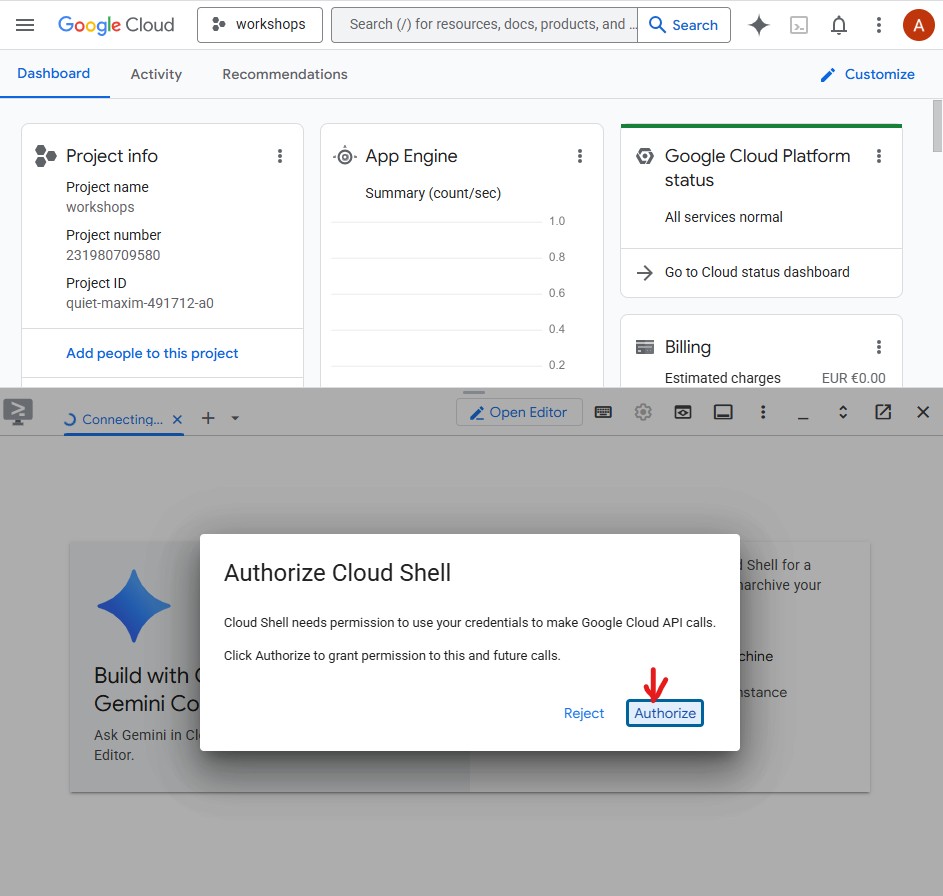This screenshot has width=943, height=896.
Task: Switch to the Dashboard tab
Action: click(54, 73)
